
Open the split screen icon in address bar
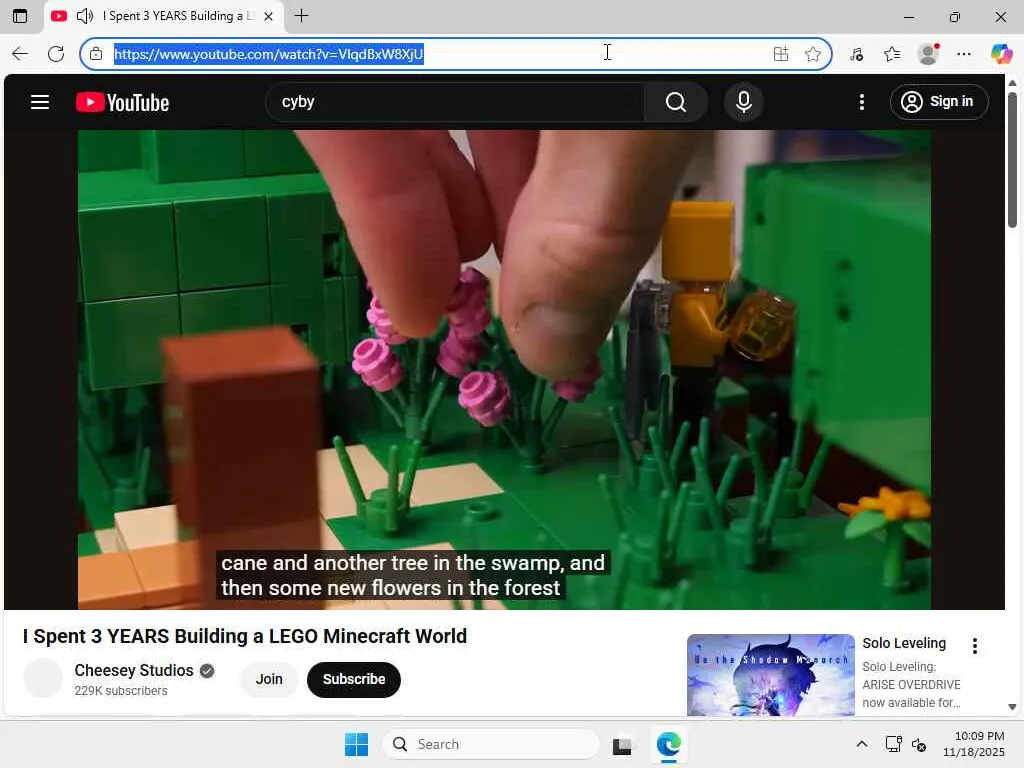[x=780, y=54]
